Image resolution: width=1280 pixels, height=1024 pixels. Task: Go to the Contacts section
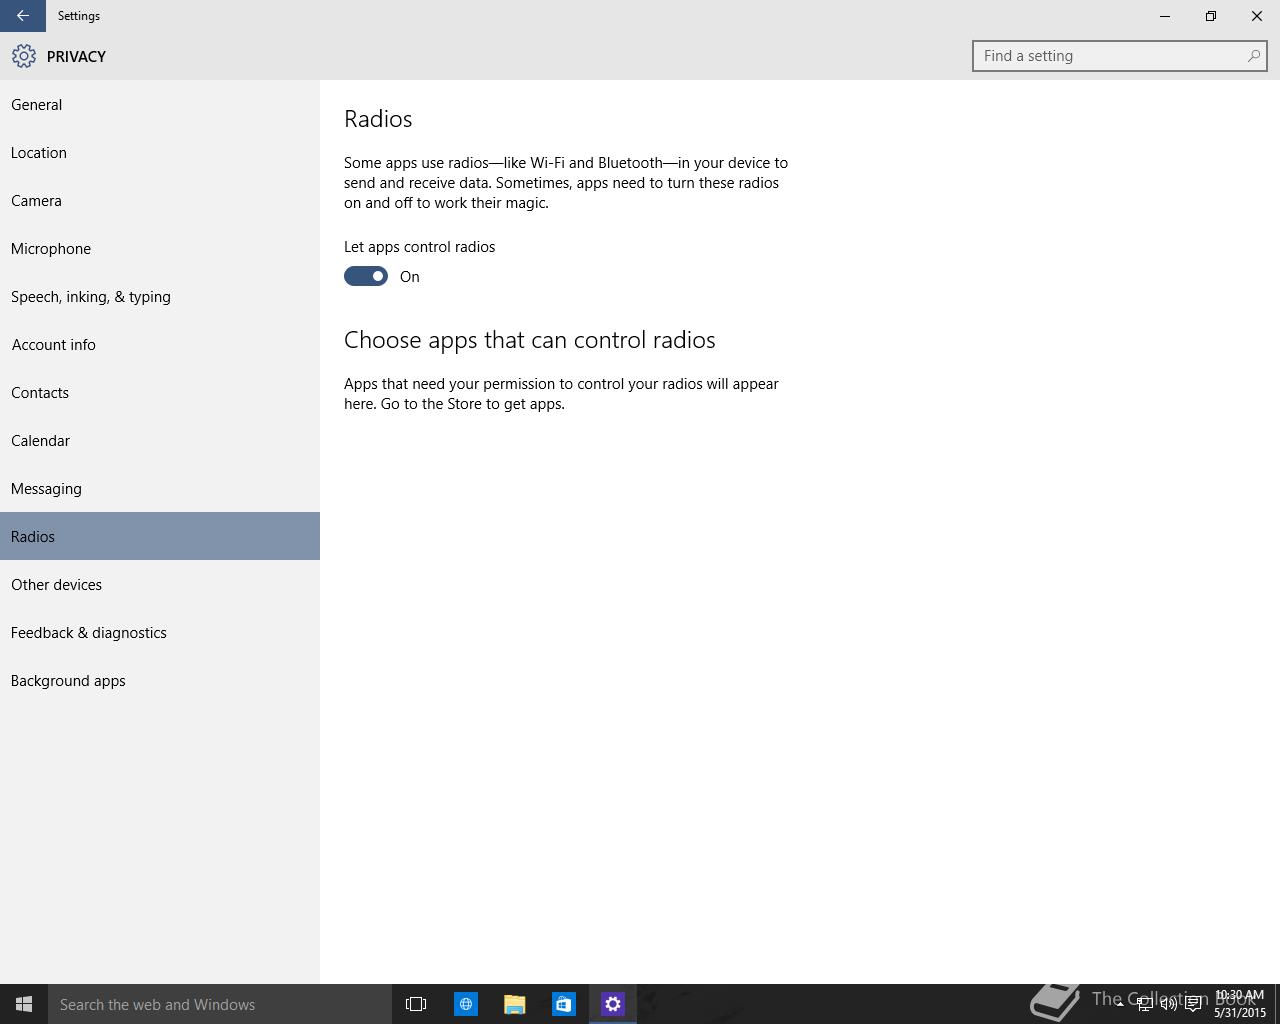(x=160, y=393)
